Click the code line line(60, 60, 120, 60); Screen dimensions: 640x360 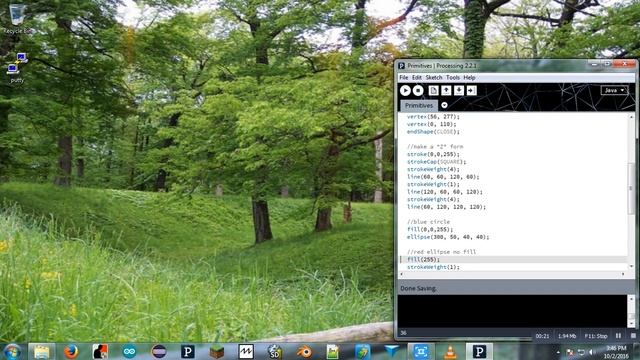pos(443,177)
